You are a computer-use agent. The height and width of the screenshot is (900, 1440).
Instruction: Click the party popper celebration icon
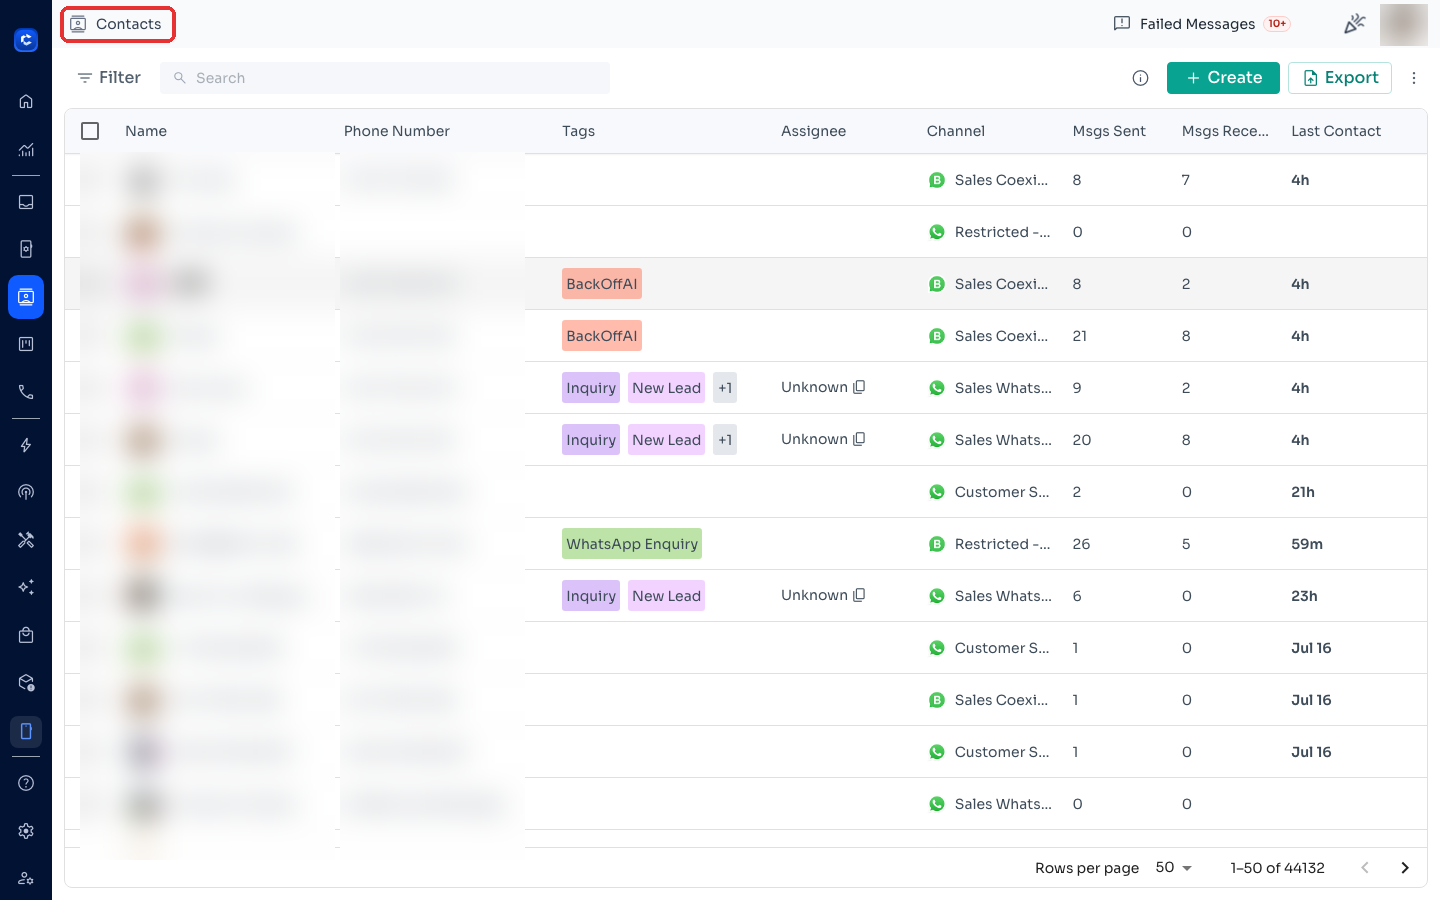1354,24
